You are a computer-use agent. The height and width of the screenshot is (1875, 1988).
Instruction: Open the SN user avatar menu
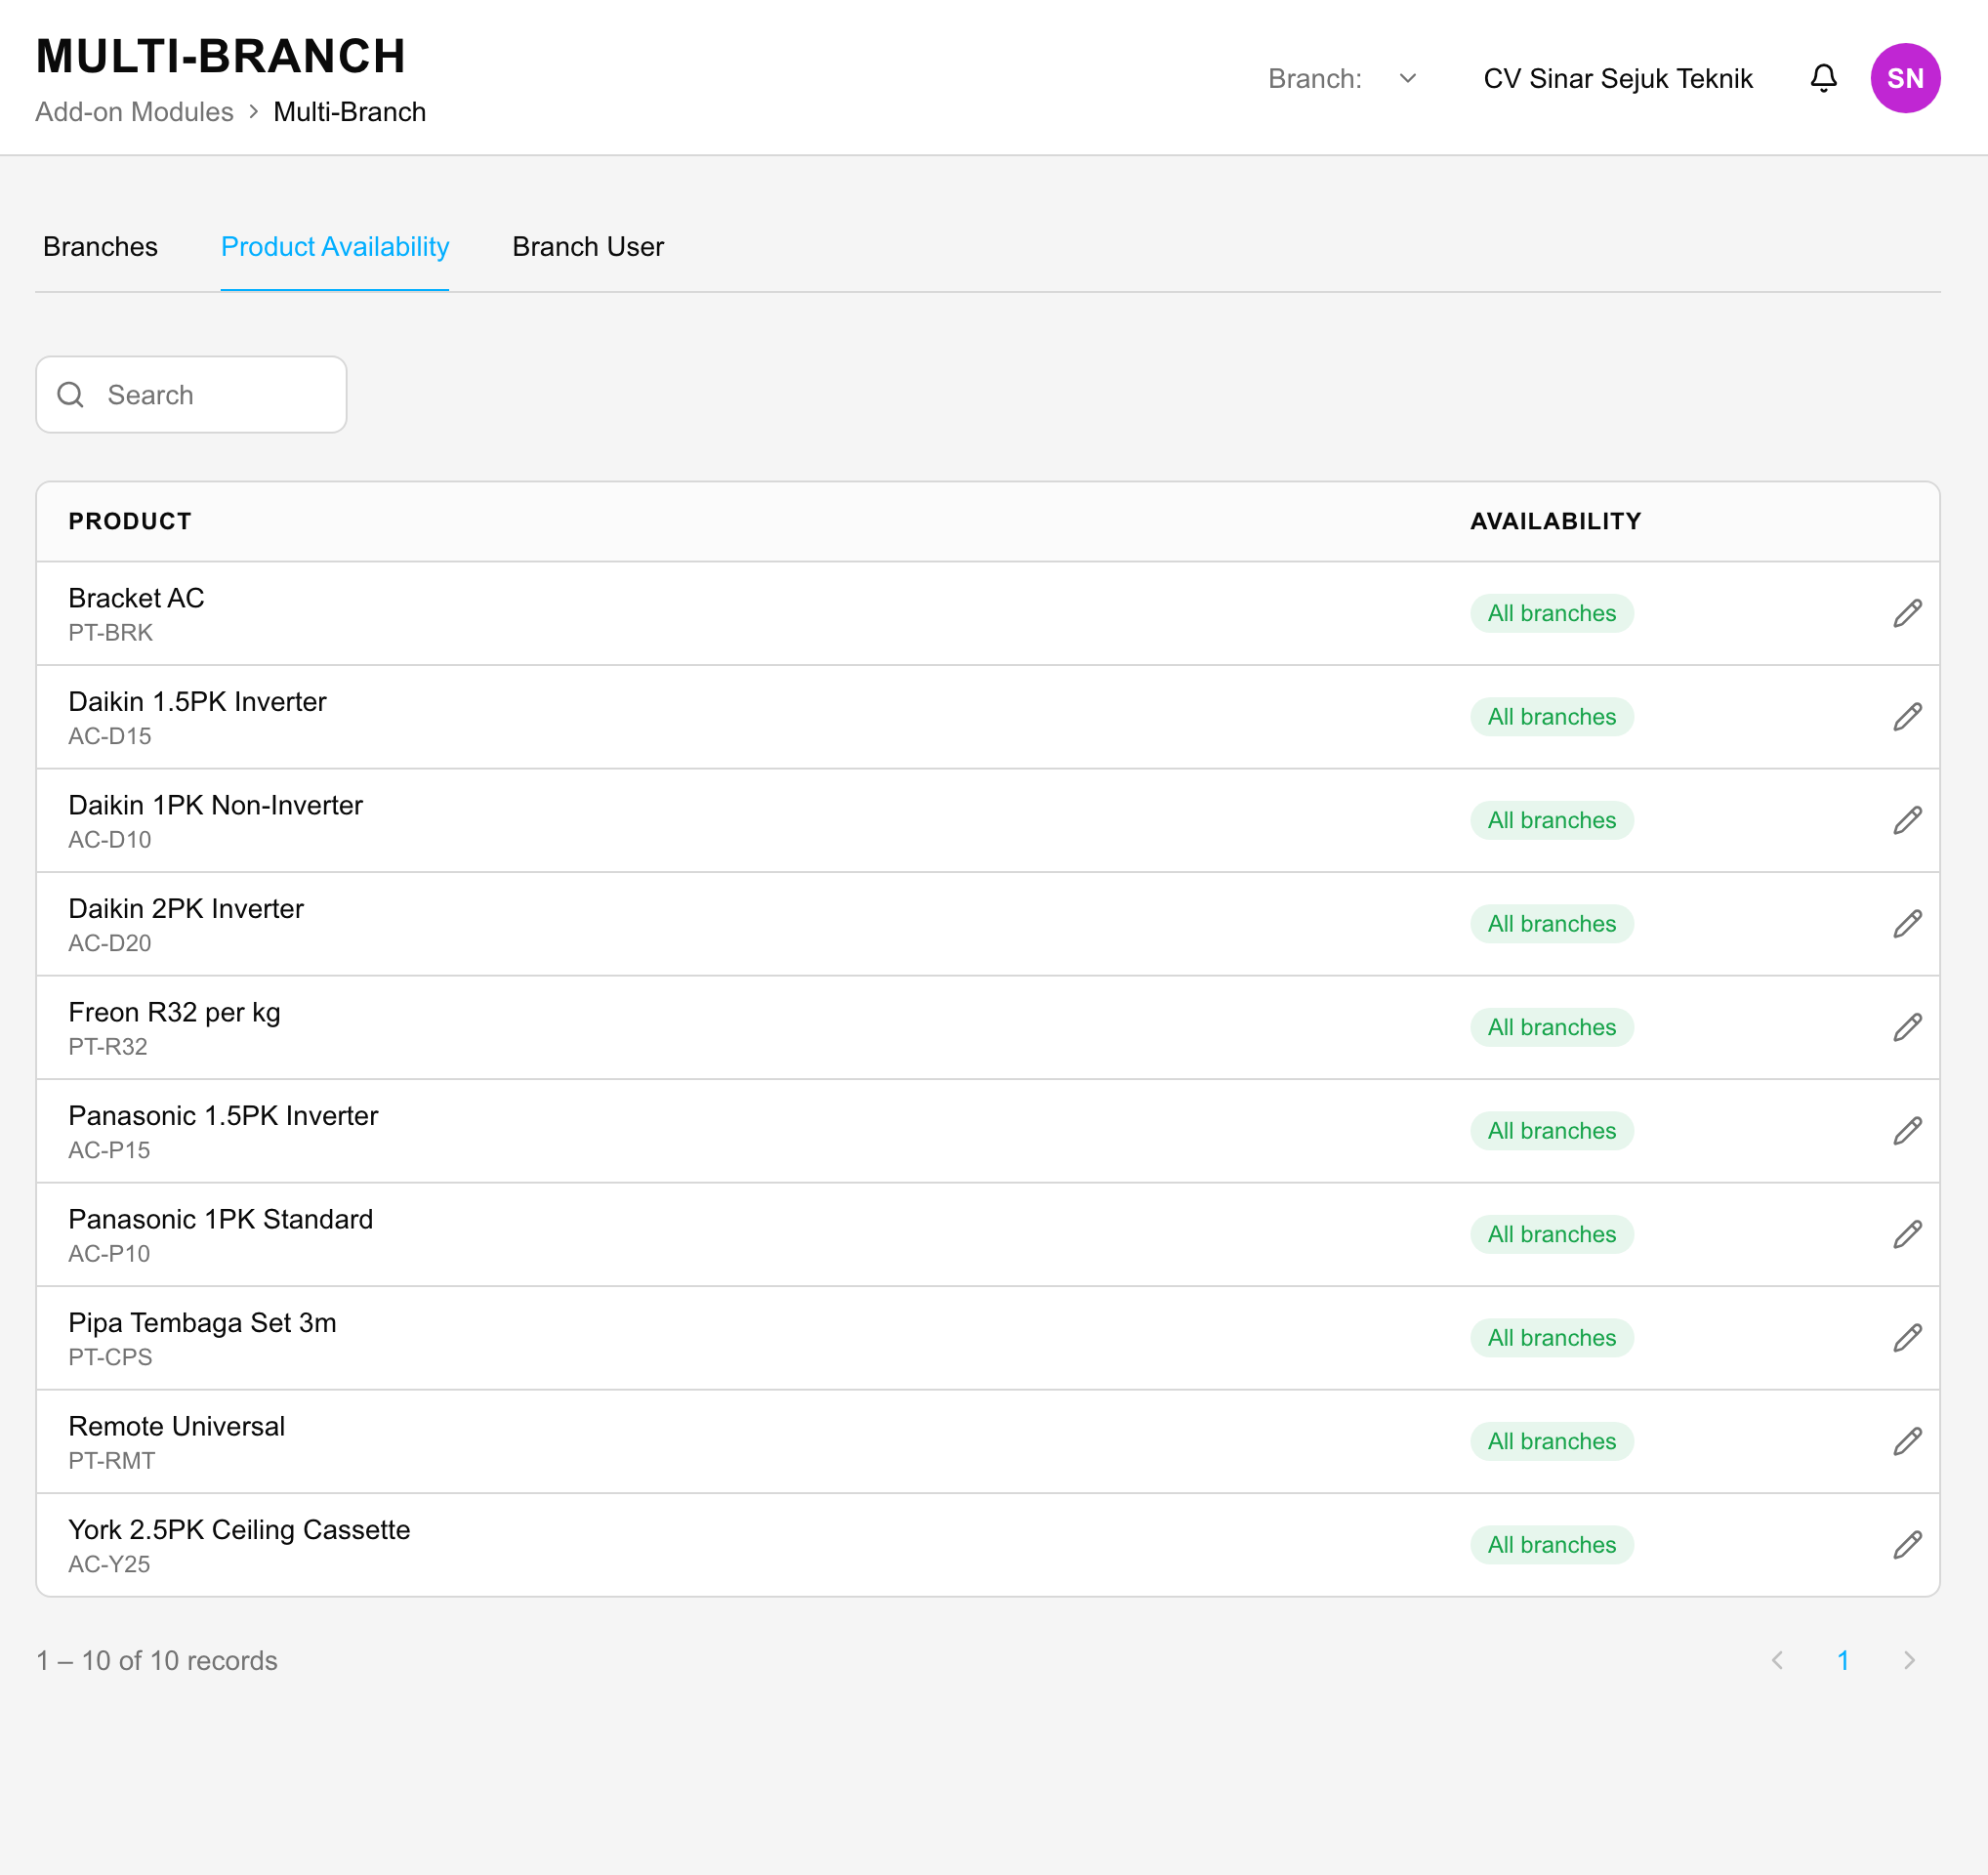(1905, 78)
